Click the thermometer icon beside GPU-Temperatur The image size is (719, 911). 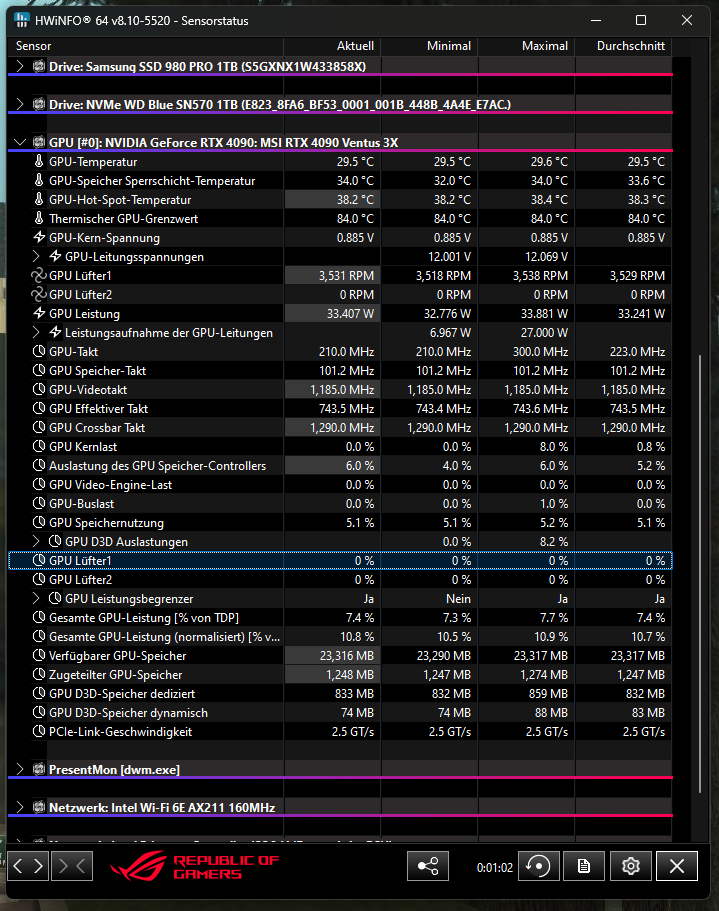(39, 162)
